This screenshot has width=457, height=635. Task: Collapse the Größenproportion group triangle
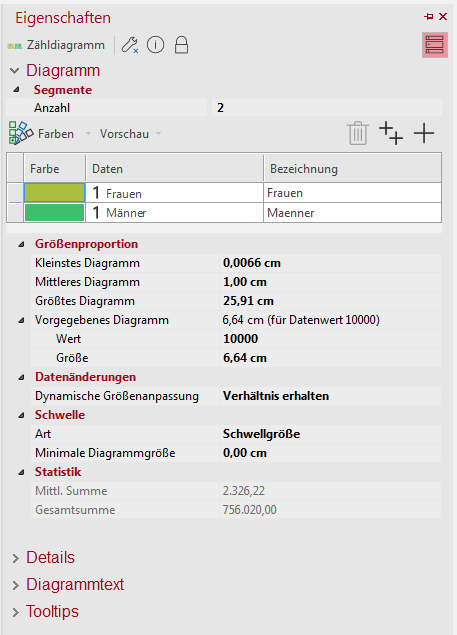pos(21,244)
